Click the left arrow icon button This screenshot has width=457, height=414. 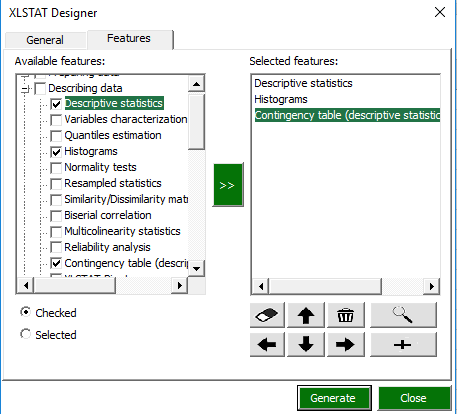(267, 344)
